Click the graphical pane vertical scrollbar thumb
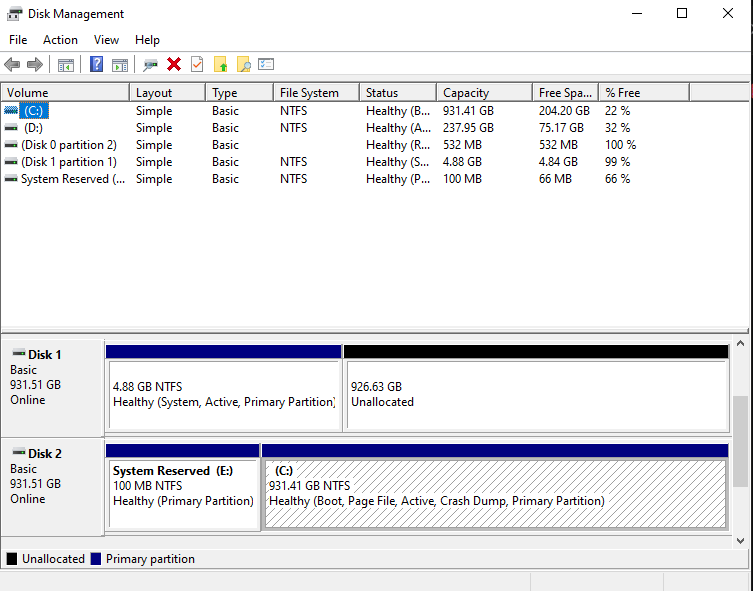Screen dimensions: 753x591 pos(741,441)
